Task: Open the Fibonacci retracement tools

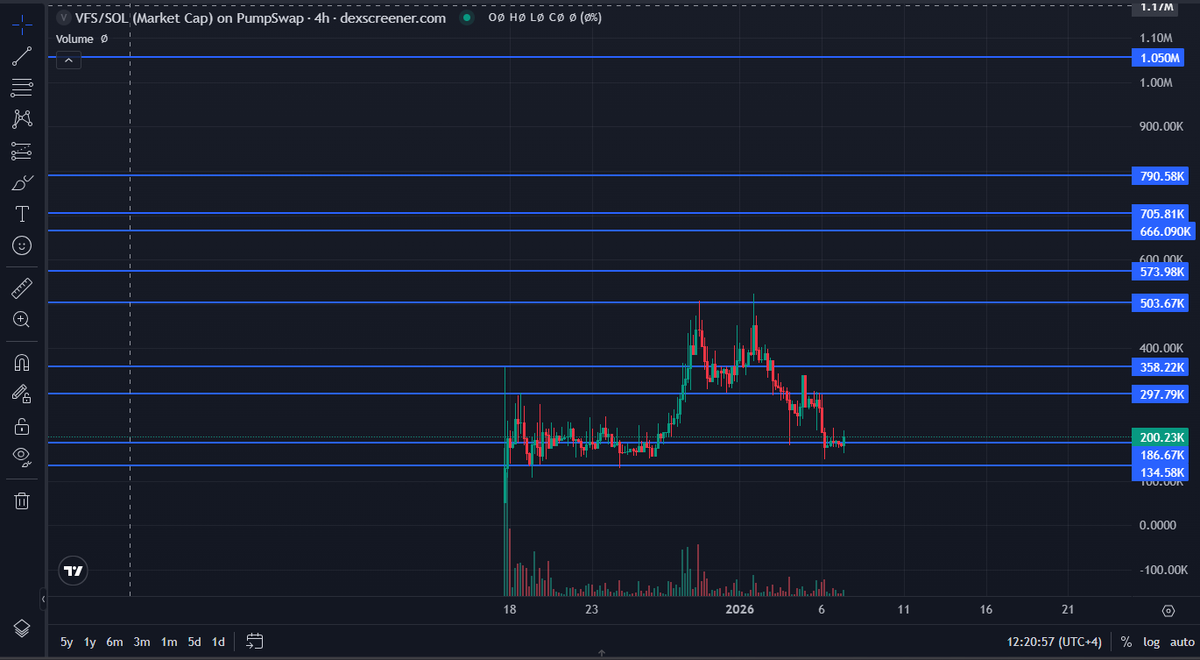Action: point(22,87)
